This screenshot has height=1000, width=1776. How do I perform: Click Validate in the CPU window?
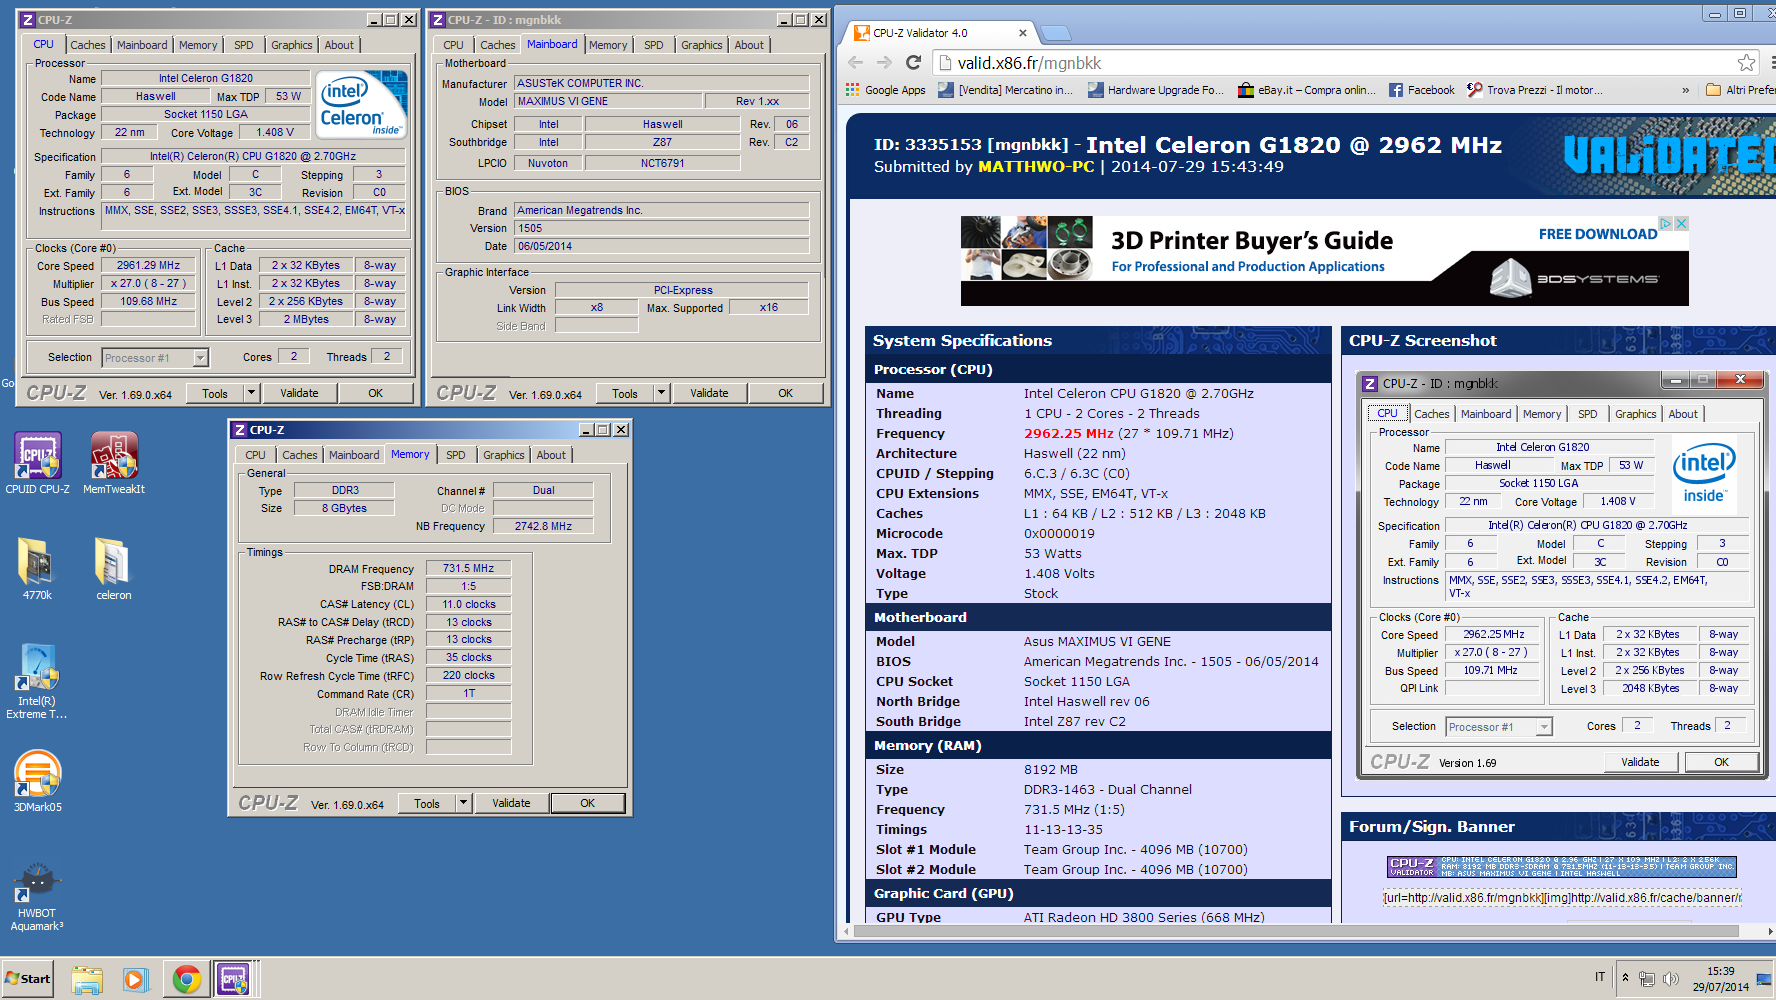(x=299, y=393)
